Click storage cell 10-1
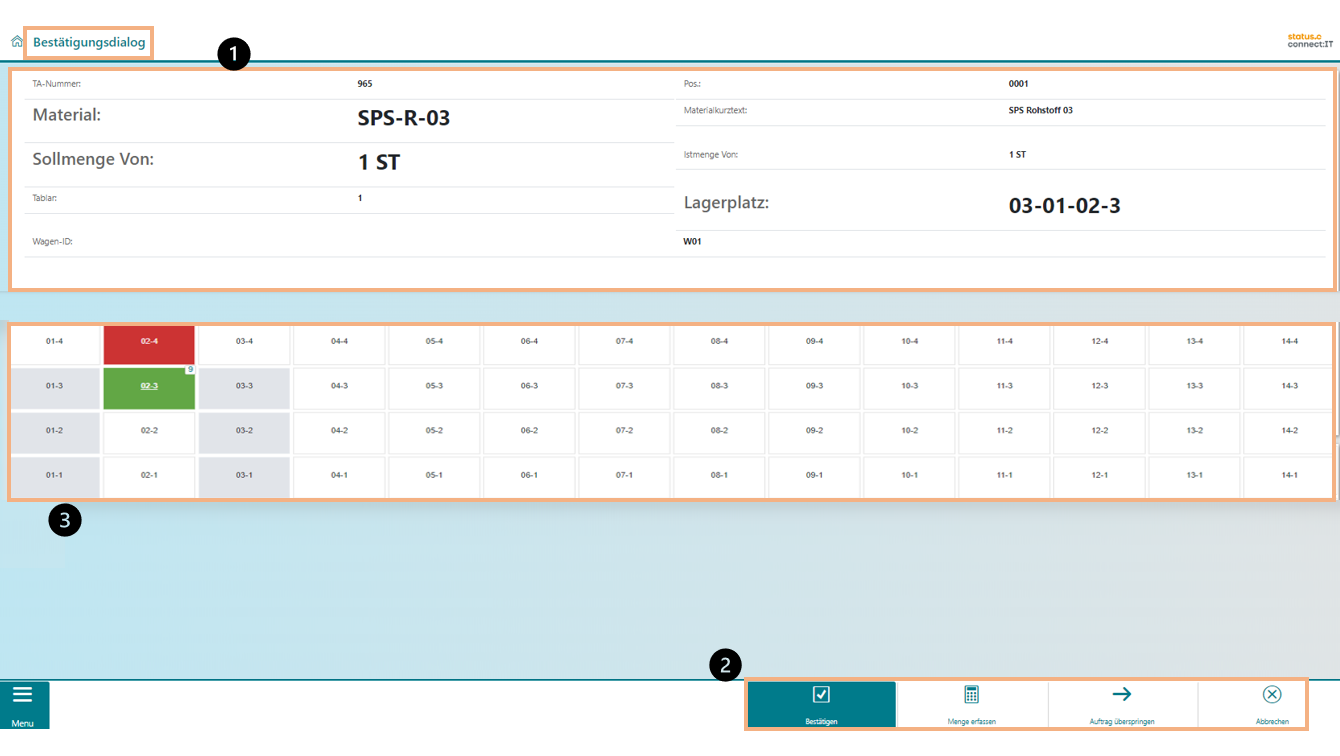The image size is (1340, 756). click(x=909, y=476)
